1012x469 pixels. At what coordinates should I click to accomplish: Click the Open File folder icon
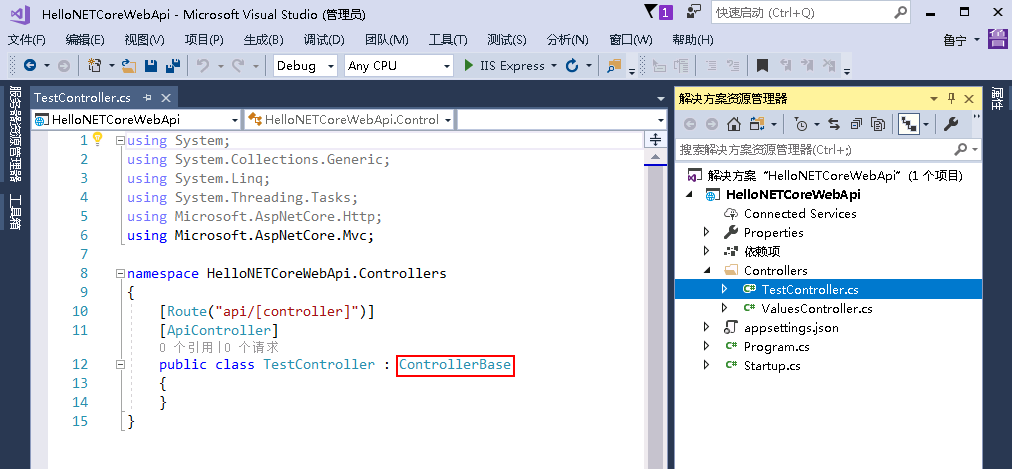[x=129, y=65]
